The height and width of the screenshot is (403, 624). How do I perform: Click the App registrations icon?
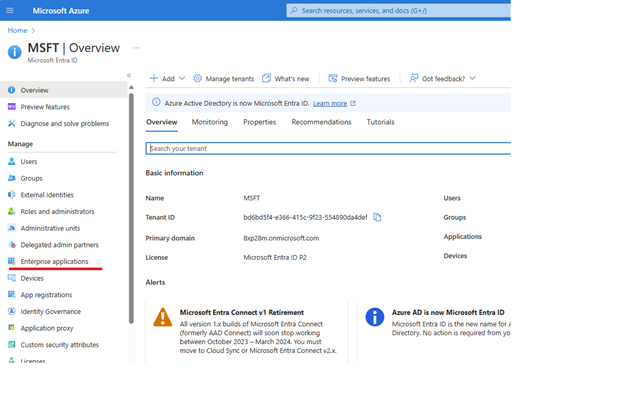tap(12, 294)
